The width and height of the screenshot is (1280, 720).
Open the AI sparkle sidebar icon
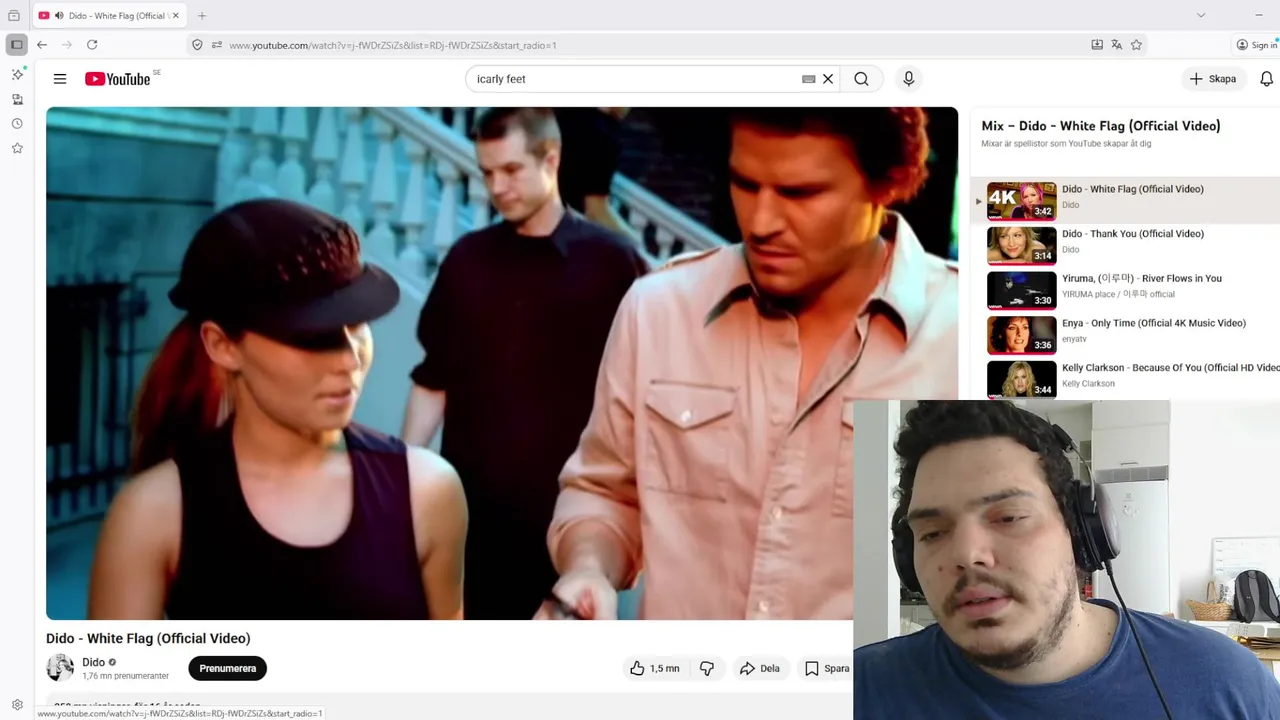(17, 74)
